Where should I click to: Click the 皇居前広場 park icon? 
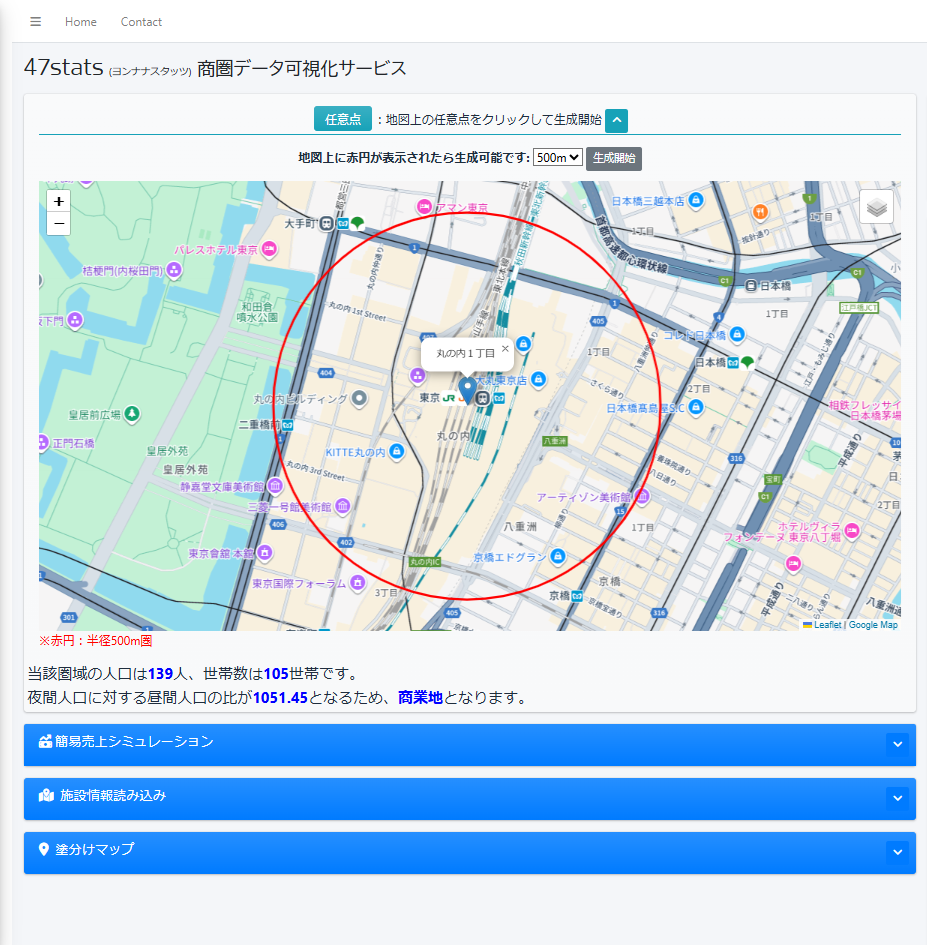coord(132,413)
